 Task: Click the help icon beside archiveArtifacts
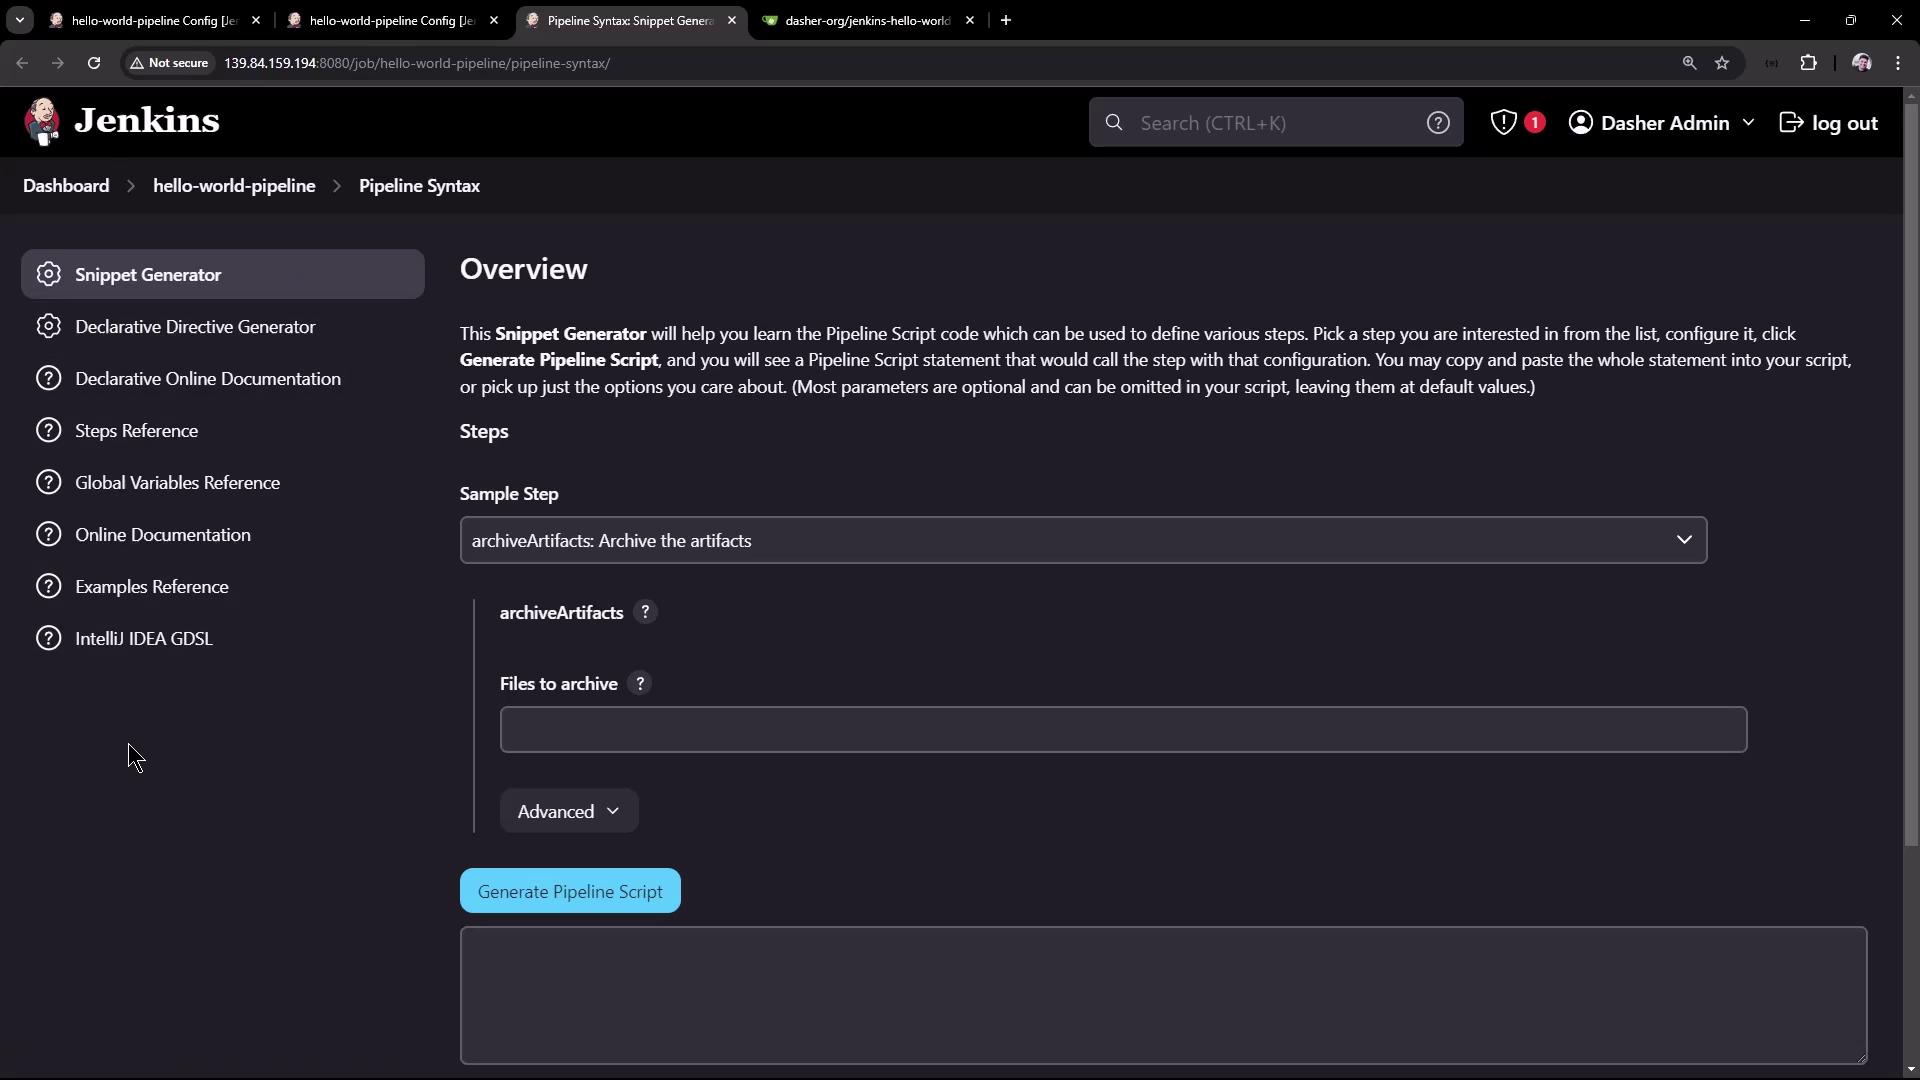[x=645, y=612]
